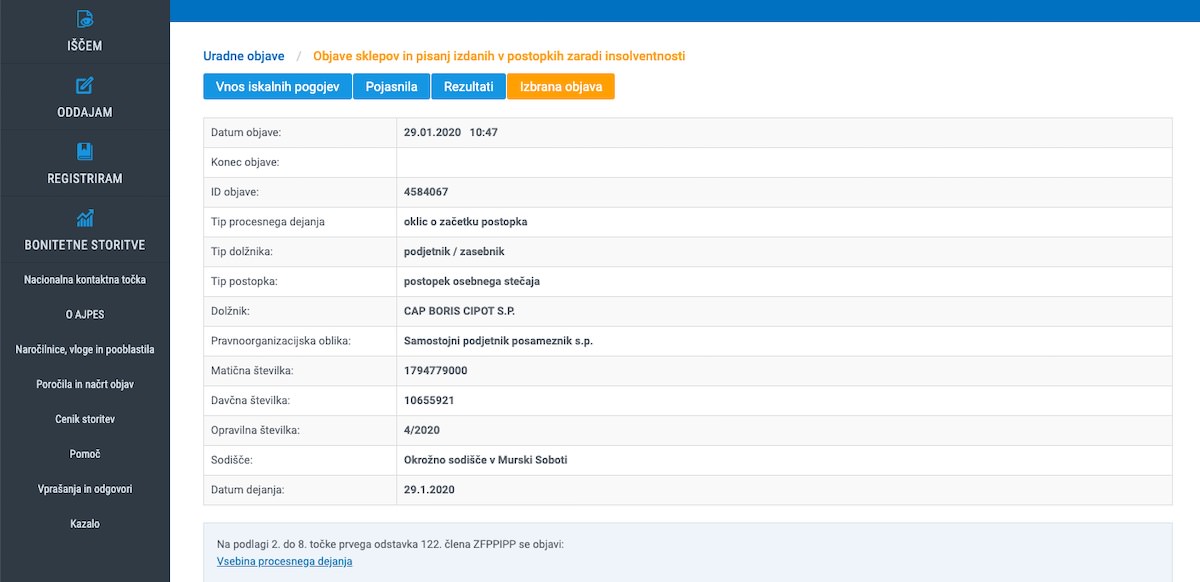Visit Poročila in načrt objav

(85, 385)
